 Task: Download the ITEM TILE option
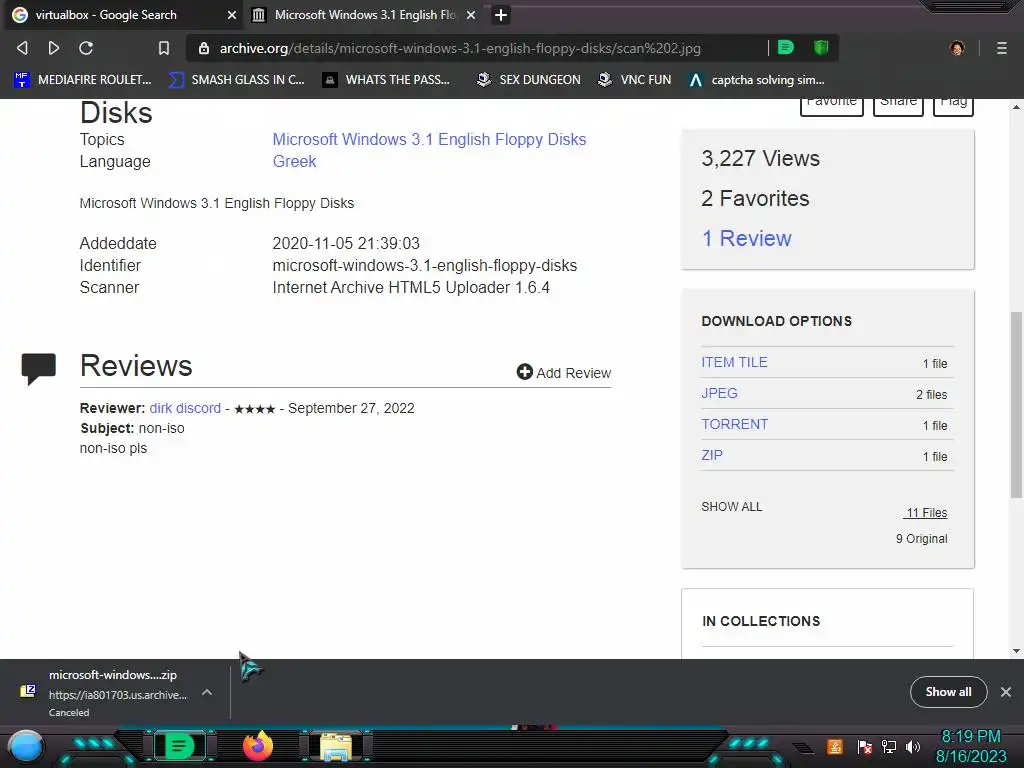tap(734, 362)
